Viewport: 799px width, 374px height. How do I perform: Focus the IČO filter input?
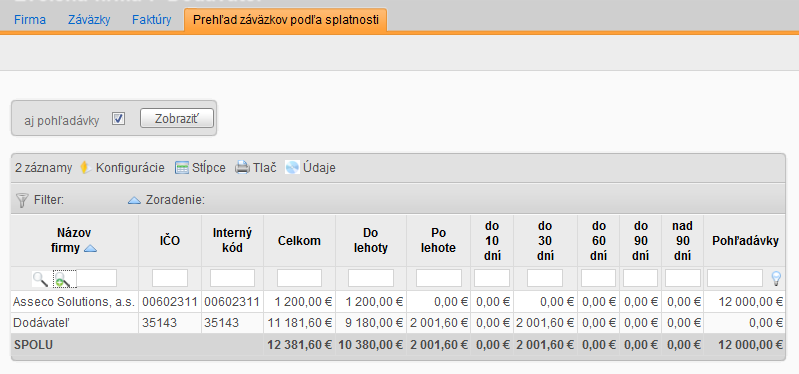click(x=170, y=278)
